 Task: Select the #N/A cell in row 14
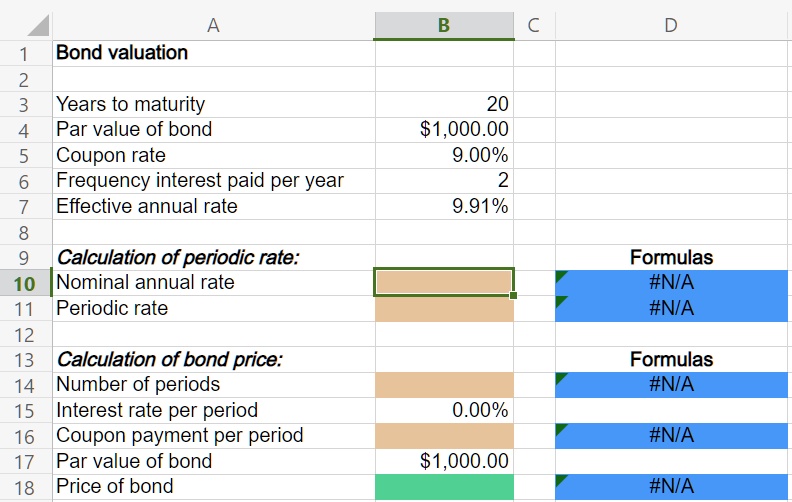click(x=671, y=385)
